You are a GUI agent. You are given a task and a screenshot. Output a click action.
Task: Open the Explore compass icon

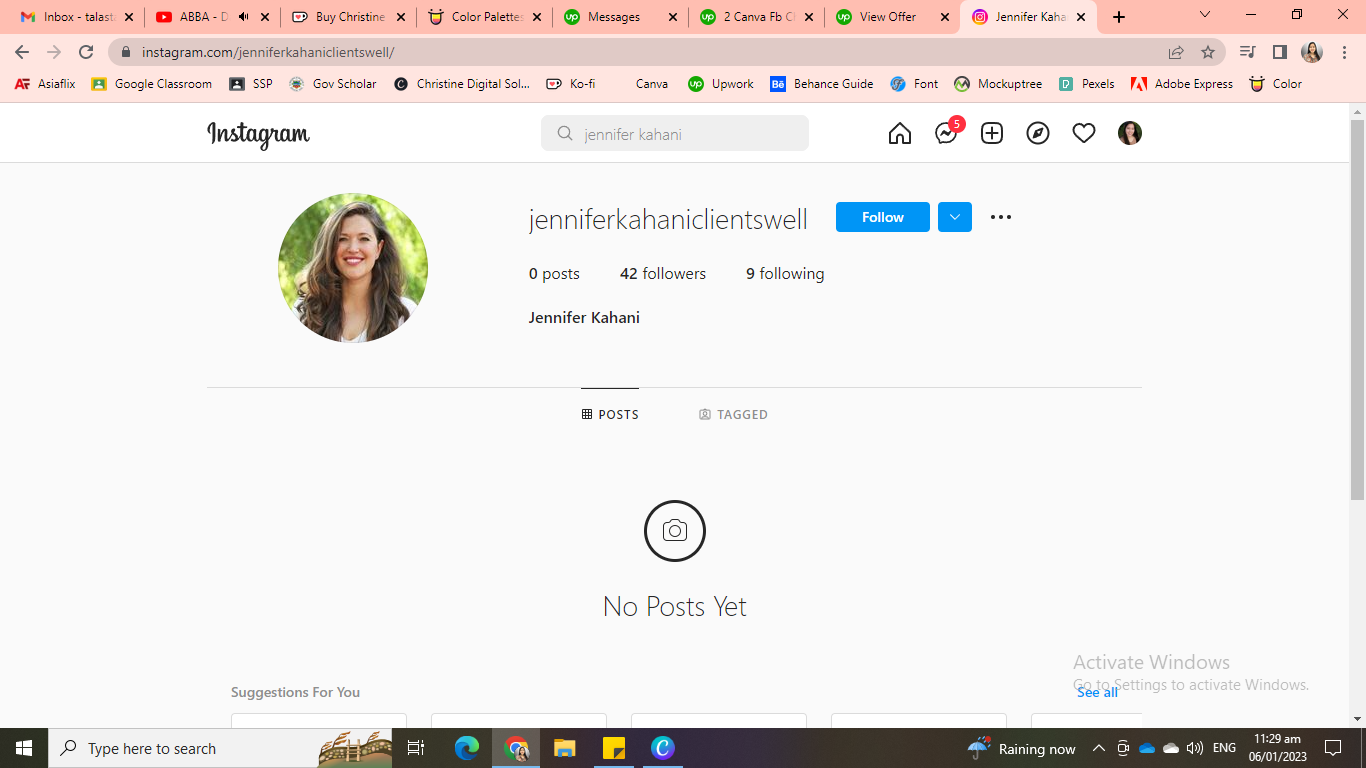click(x=1038, y=134)
